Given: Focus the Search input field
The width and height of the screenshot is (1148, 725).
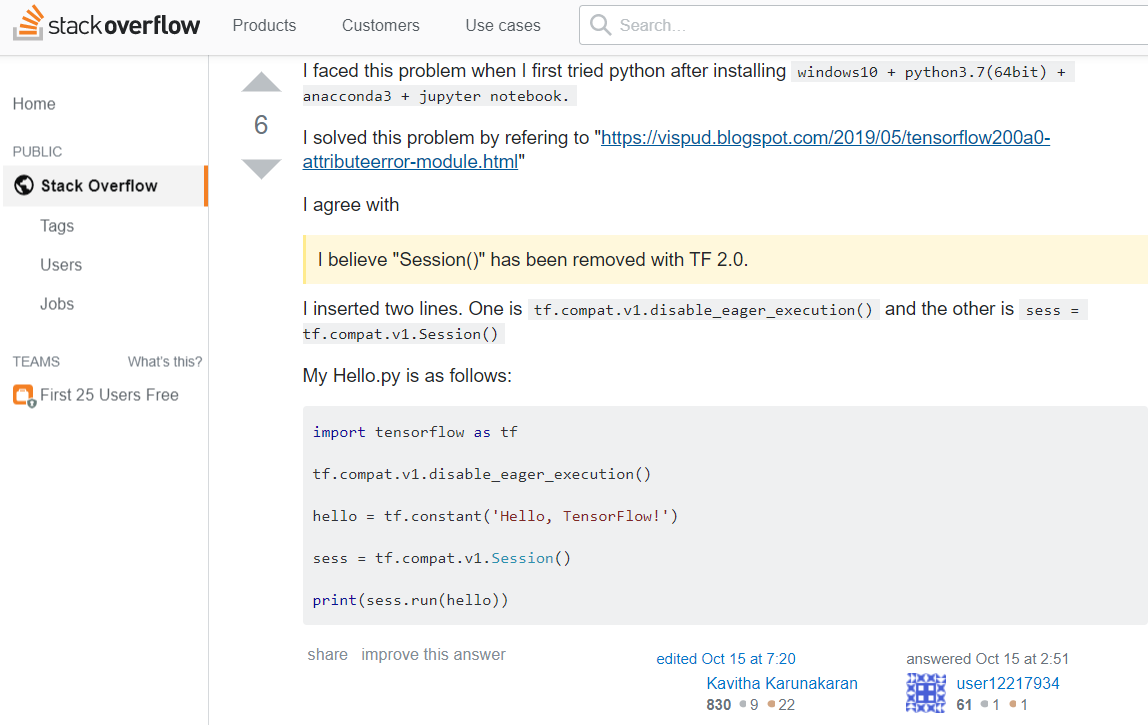Looking at the screenshot, I should (864, 25).
